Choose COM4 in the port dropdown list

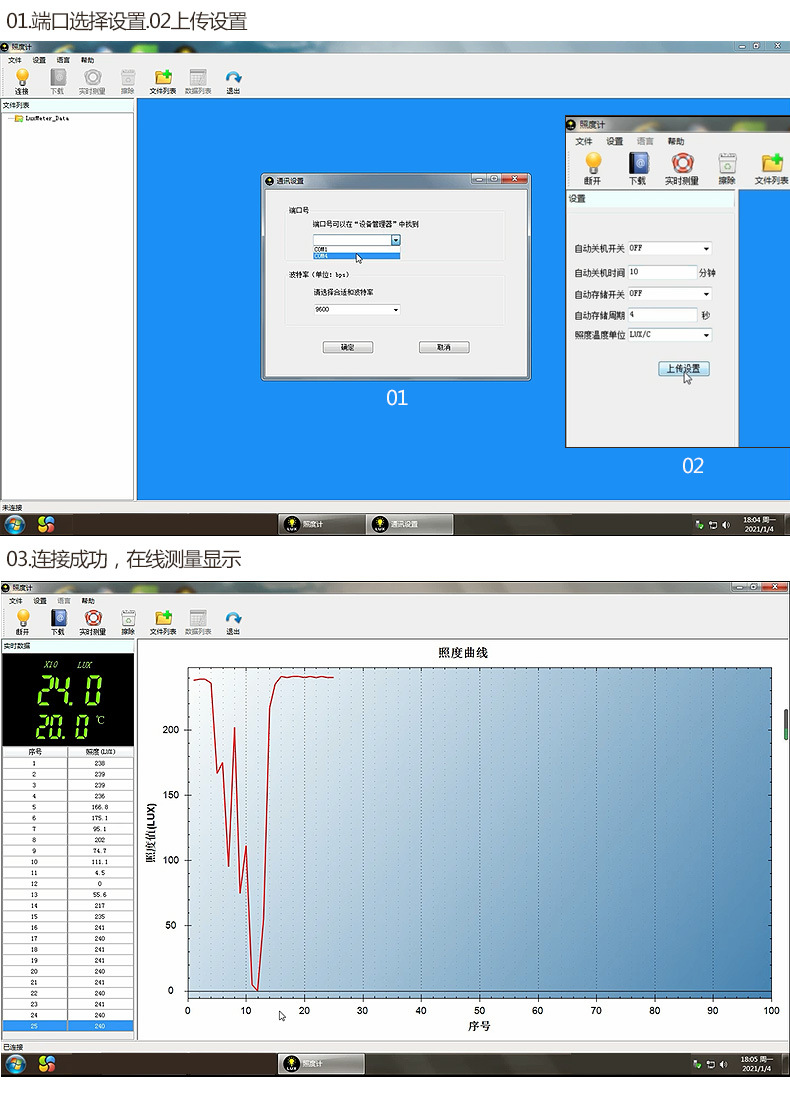click(x=356, y=256)
